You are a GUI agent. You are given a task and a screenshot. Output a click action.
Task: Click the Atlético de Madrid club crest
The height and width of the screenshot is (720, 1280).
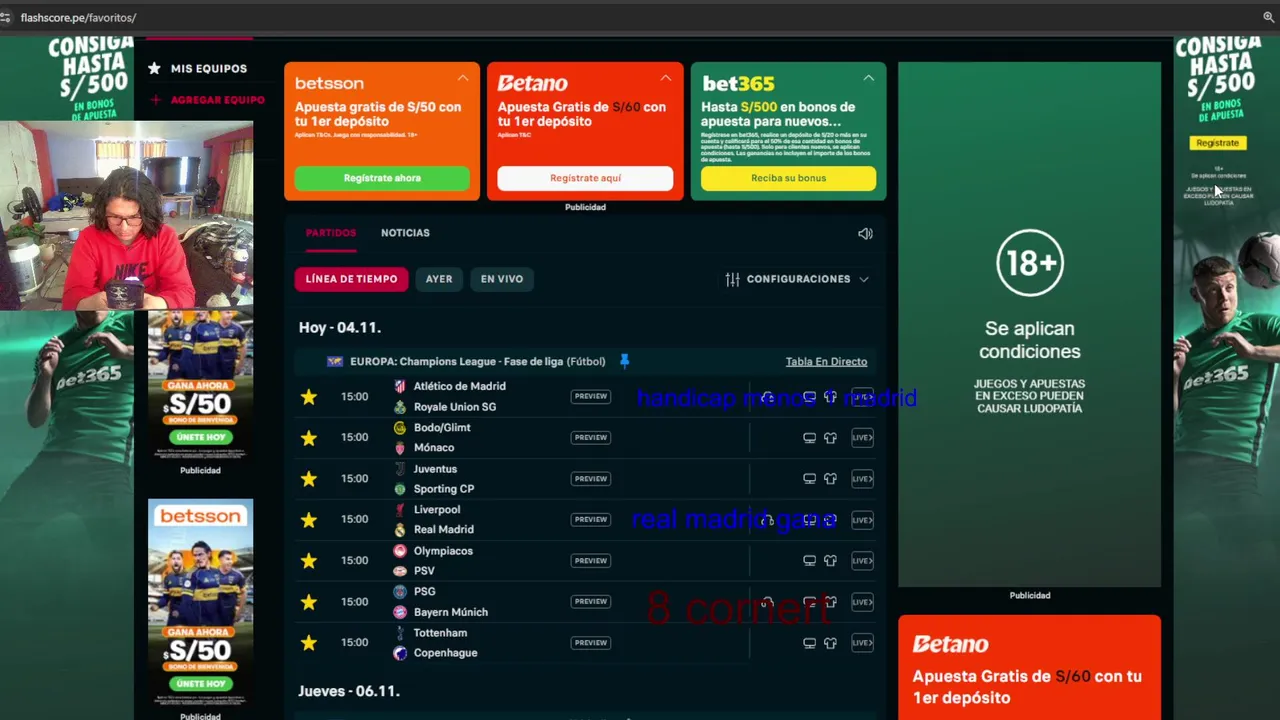point(400,386)
